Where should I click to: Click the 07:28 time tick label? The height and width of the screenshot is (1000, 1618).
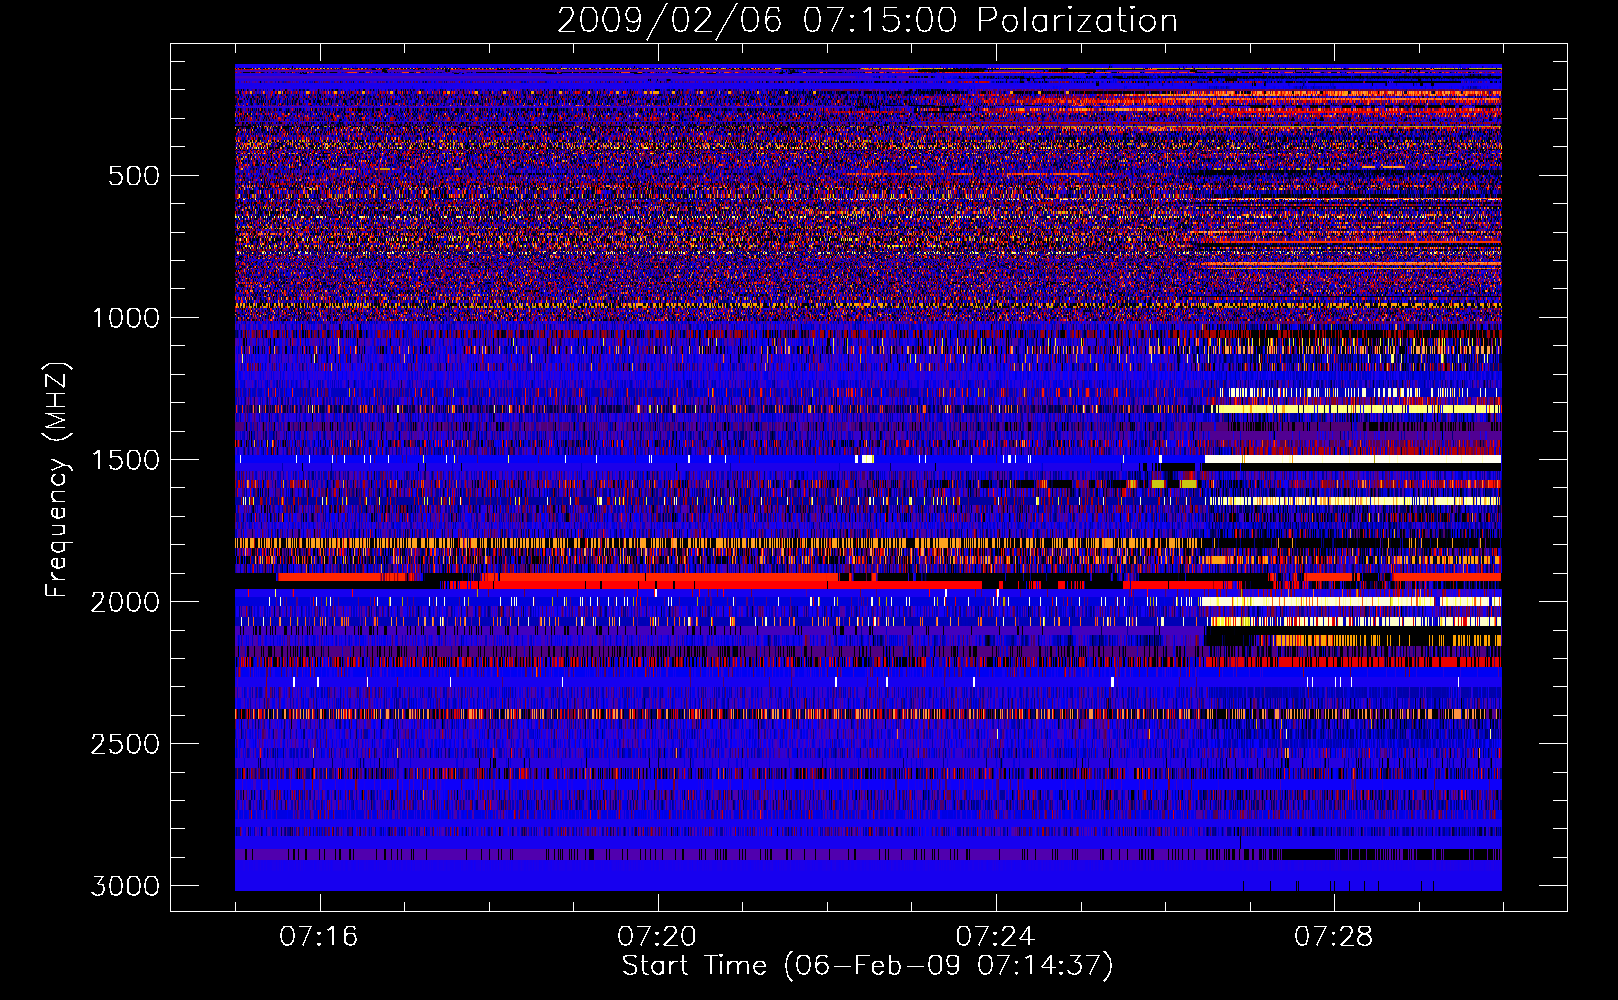coord(1333,936)
